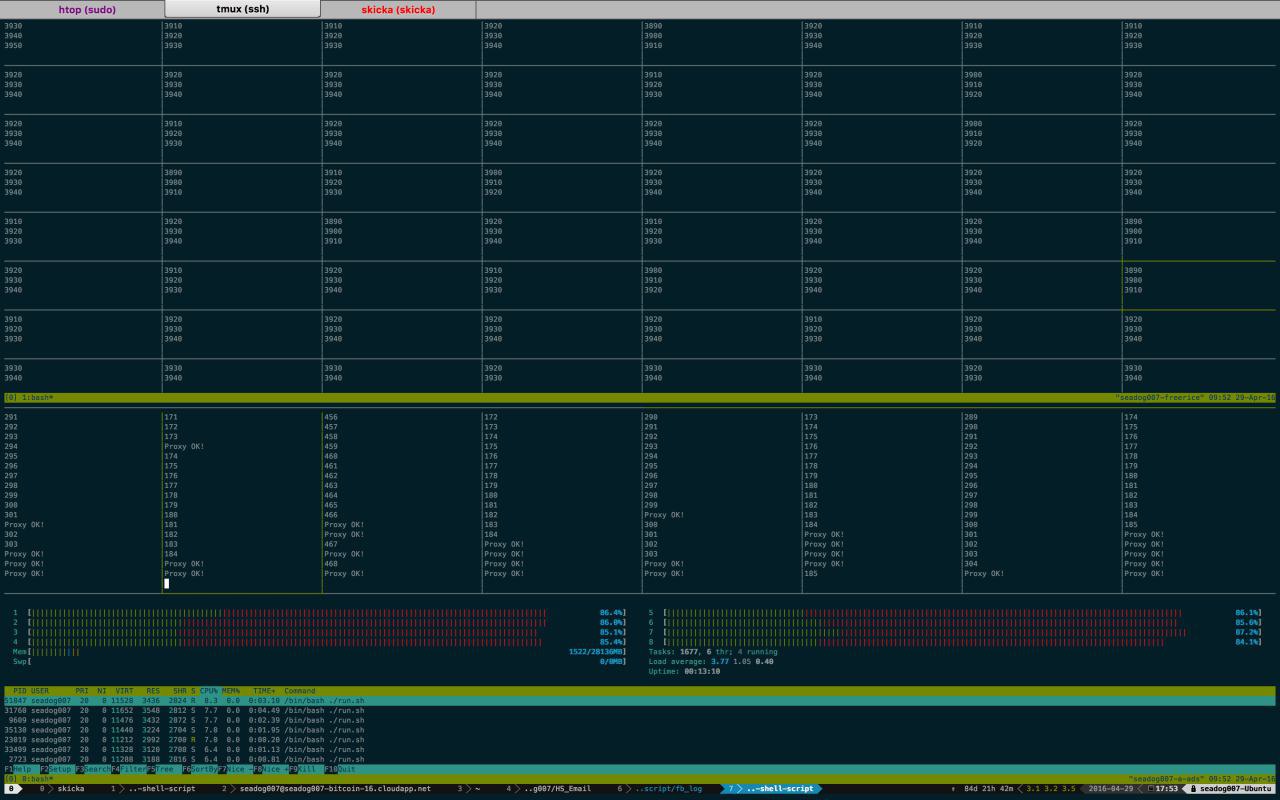Click the block cursor in the lower pane
Viewport: 1280px width, 800px height.
pyautogui.click(x=167, y=584)
